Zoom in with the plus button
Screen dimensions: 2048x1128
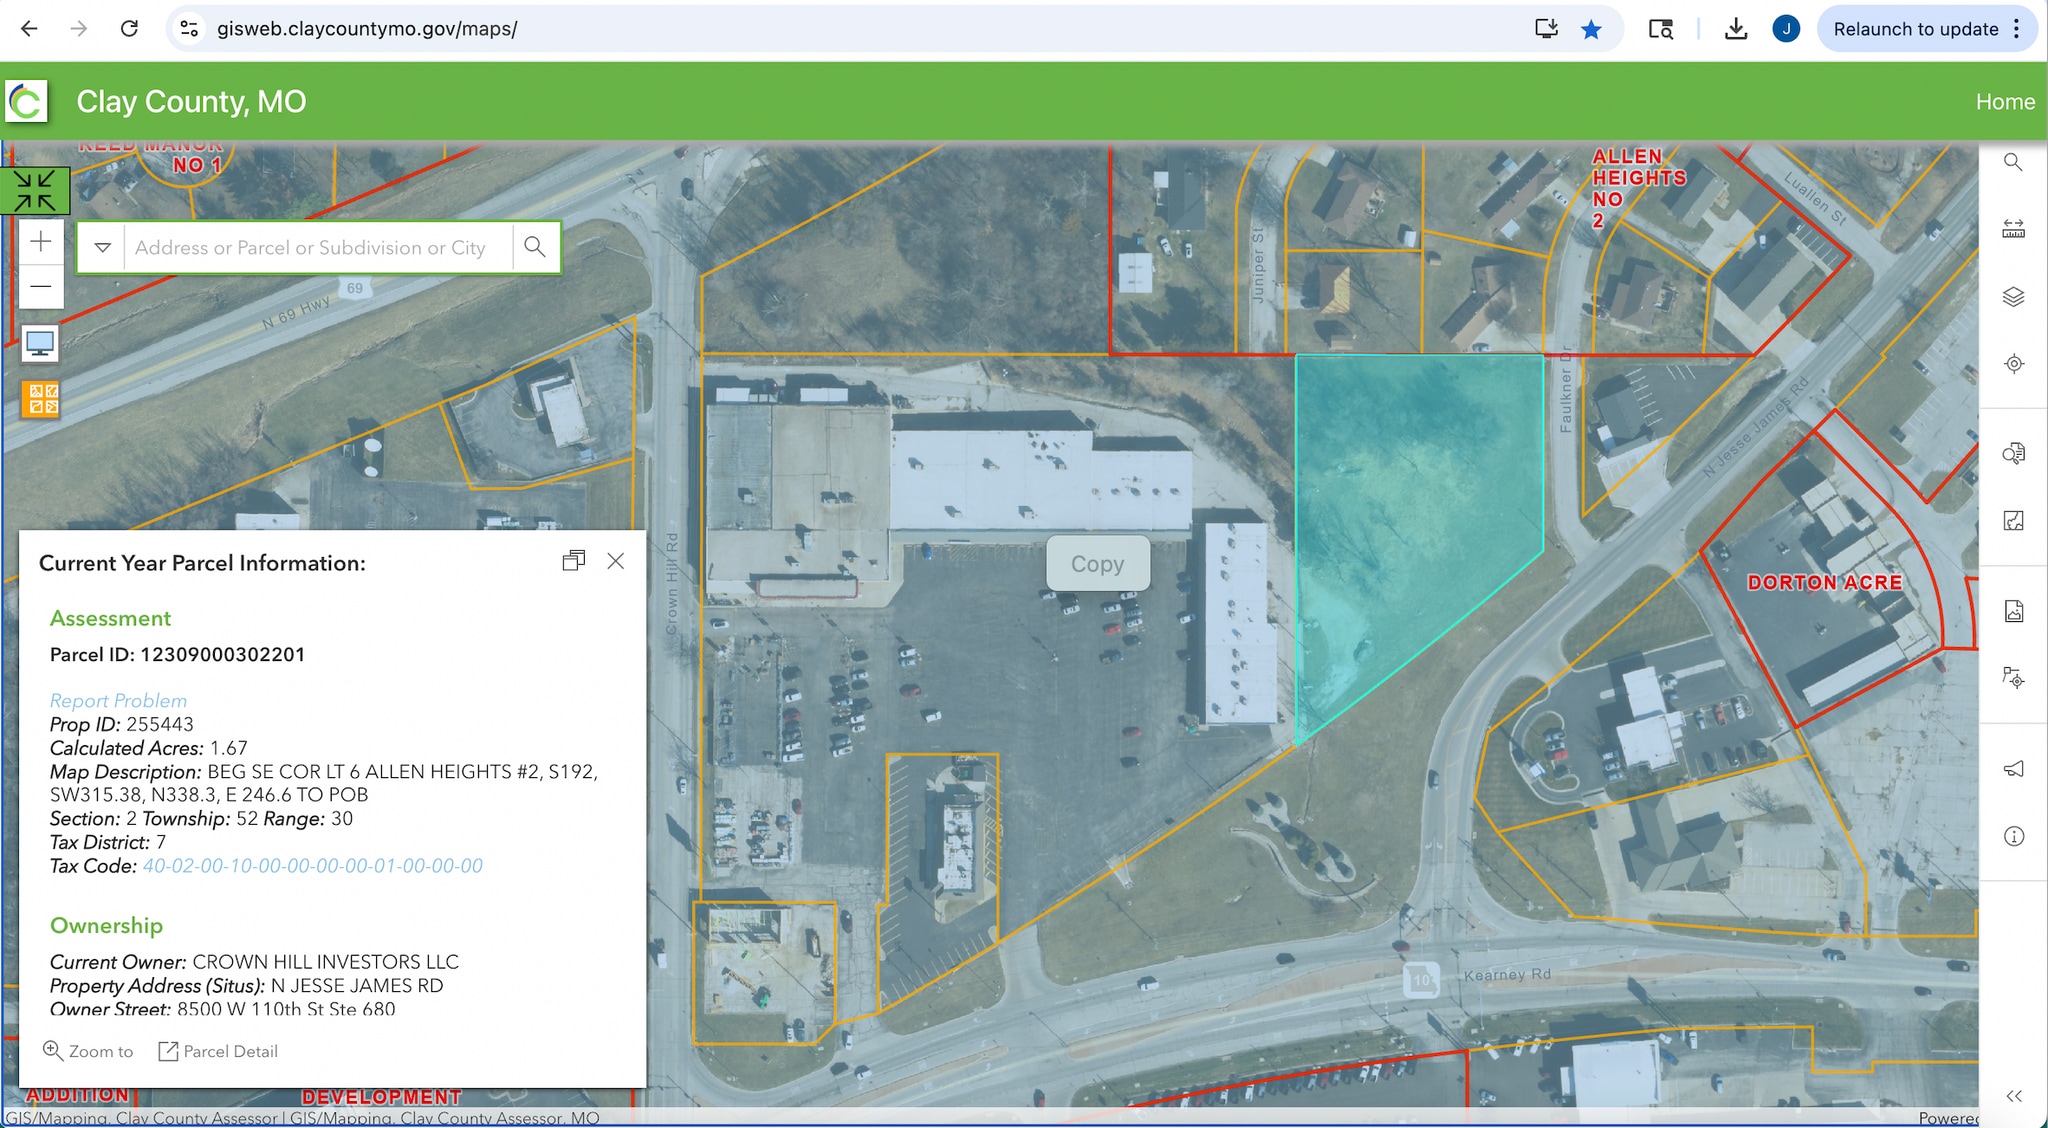tap(41, 242)
